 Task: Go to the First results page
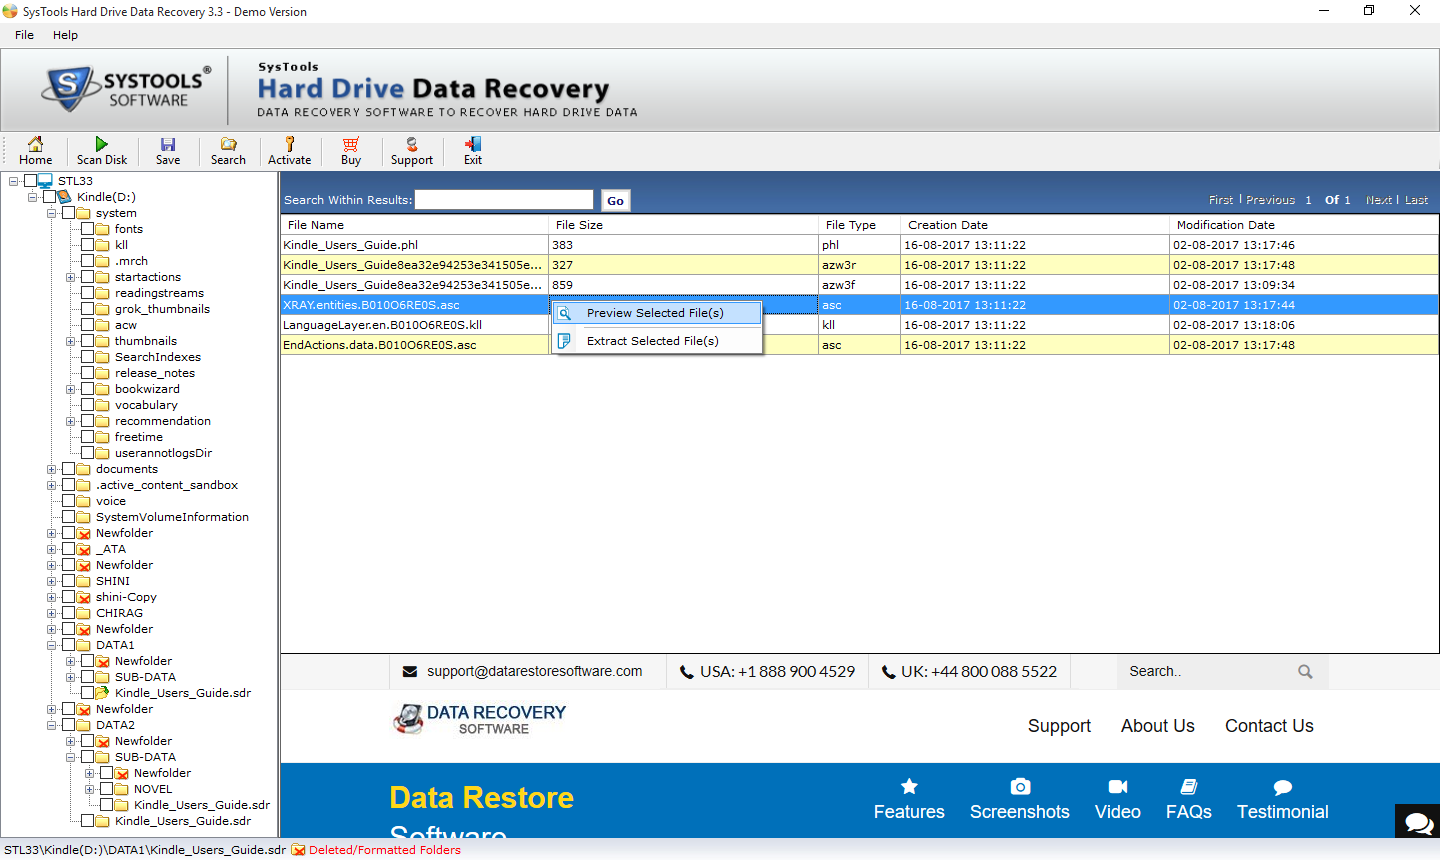point(1221,200)
